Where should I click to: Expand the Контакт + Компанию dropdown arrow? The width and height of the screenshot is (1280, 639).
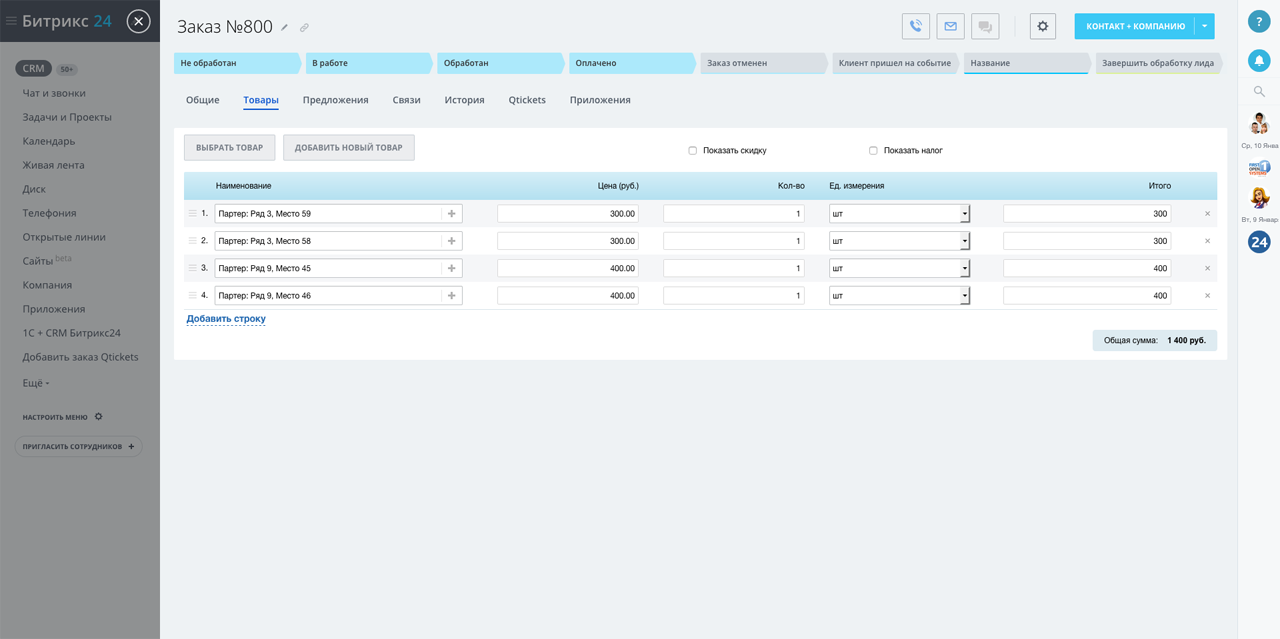coord(1205,27)
